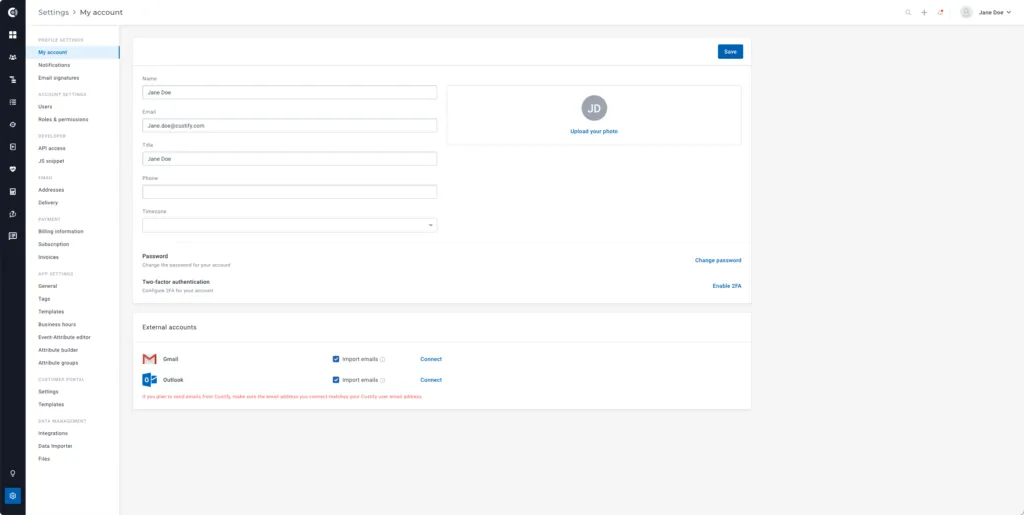Open the lightbulb icon near sidebar bottom
This screenshot has width=1024, height=515.
[x=12, y=474]
